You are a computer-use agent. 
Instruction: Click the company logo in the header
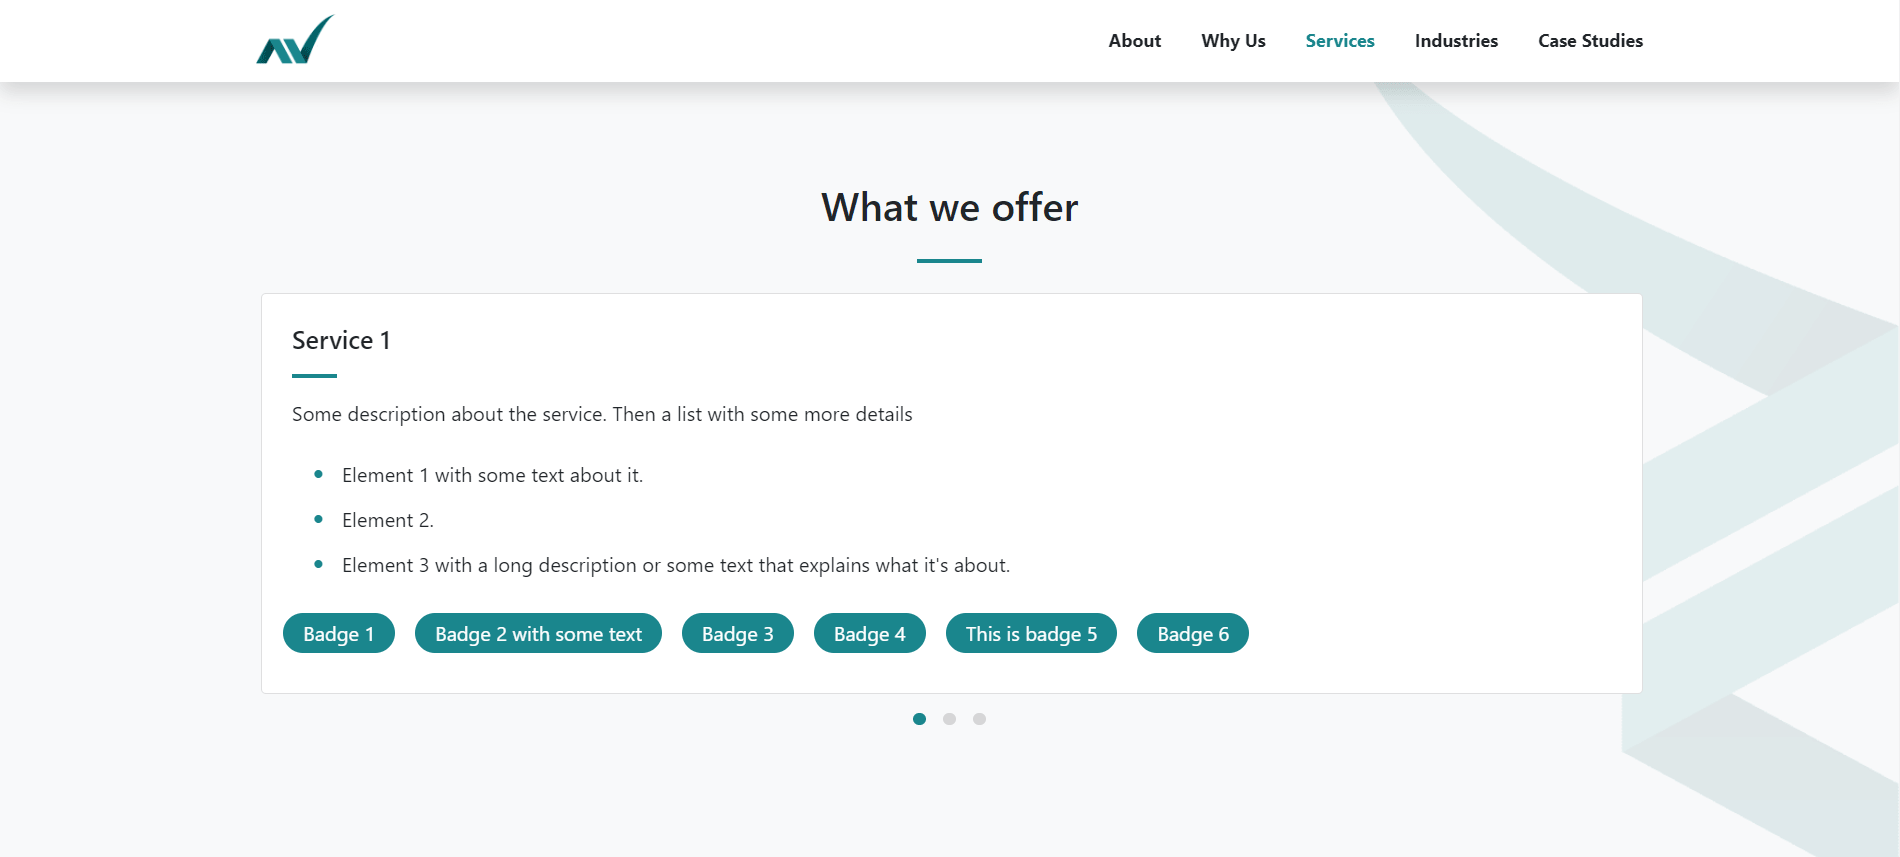[x=295, y=40]
